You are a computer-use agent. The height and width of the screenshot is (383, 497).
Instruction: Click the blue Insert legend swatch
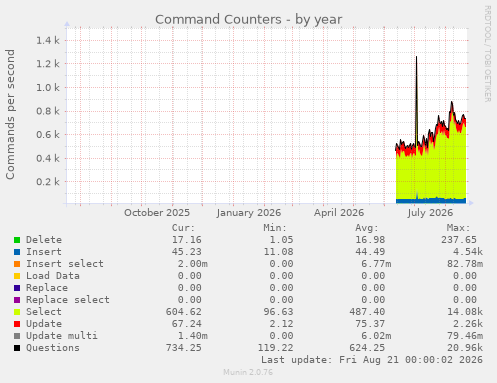[17, 252]
